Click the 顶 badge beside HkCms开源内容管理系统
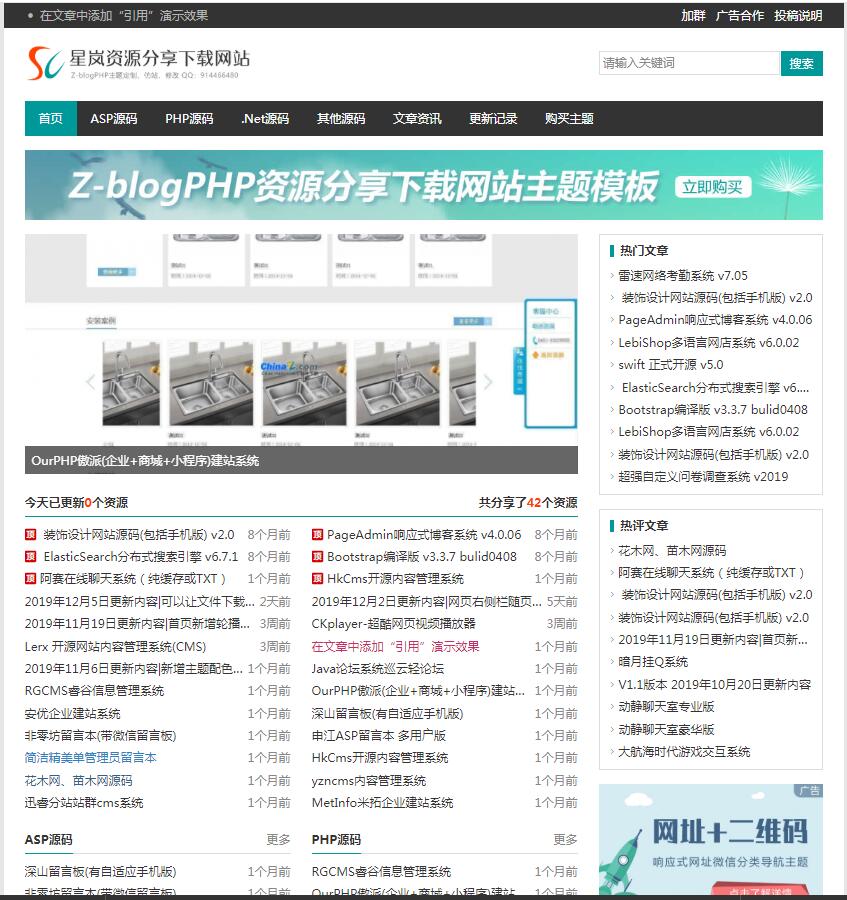Viewport: 847px width, 900px height. click(x=317, y=579)
